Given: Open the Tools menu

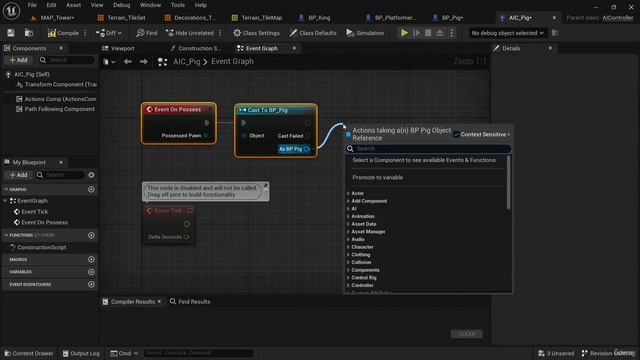Looking at the screenshot, I should (x=178, y=5).
